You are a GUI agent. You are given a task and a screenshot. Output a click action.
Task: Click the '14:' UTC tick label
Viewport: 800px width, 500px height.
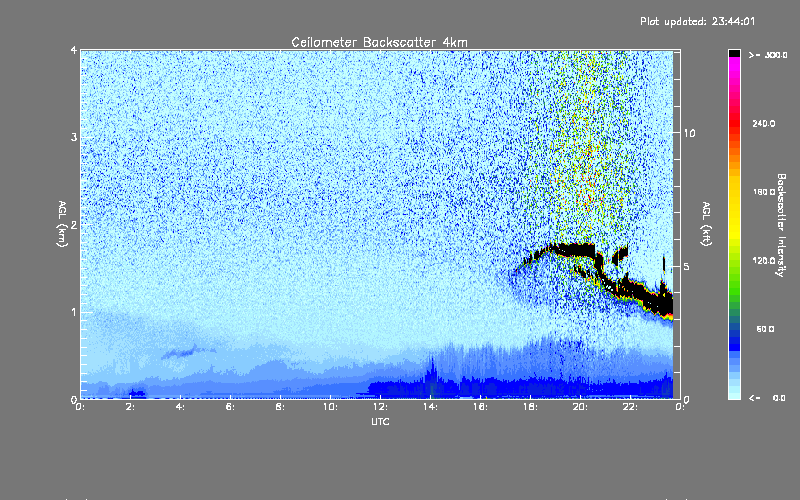tap(431, 407)
